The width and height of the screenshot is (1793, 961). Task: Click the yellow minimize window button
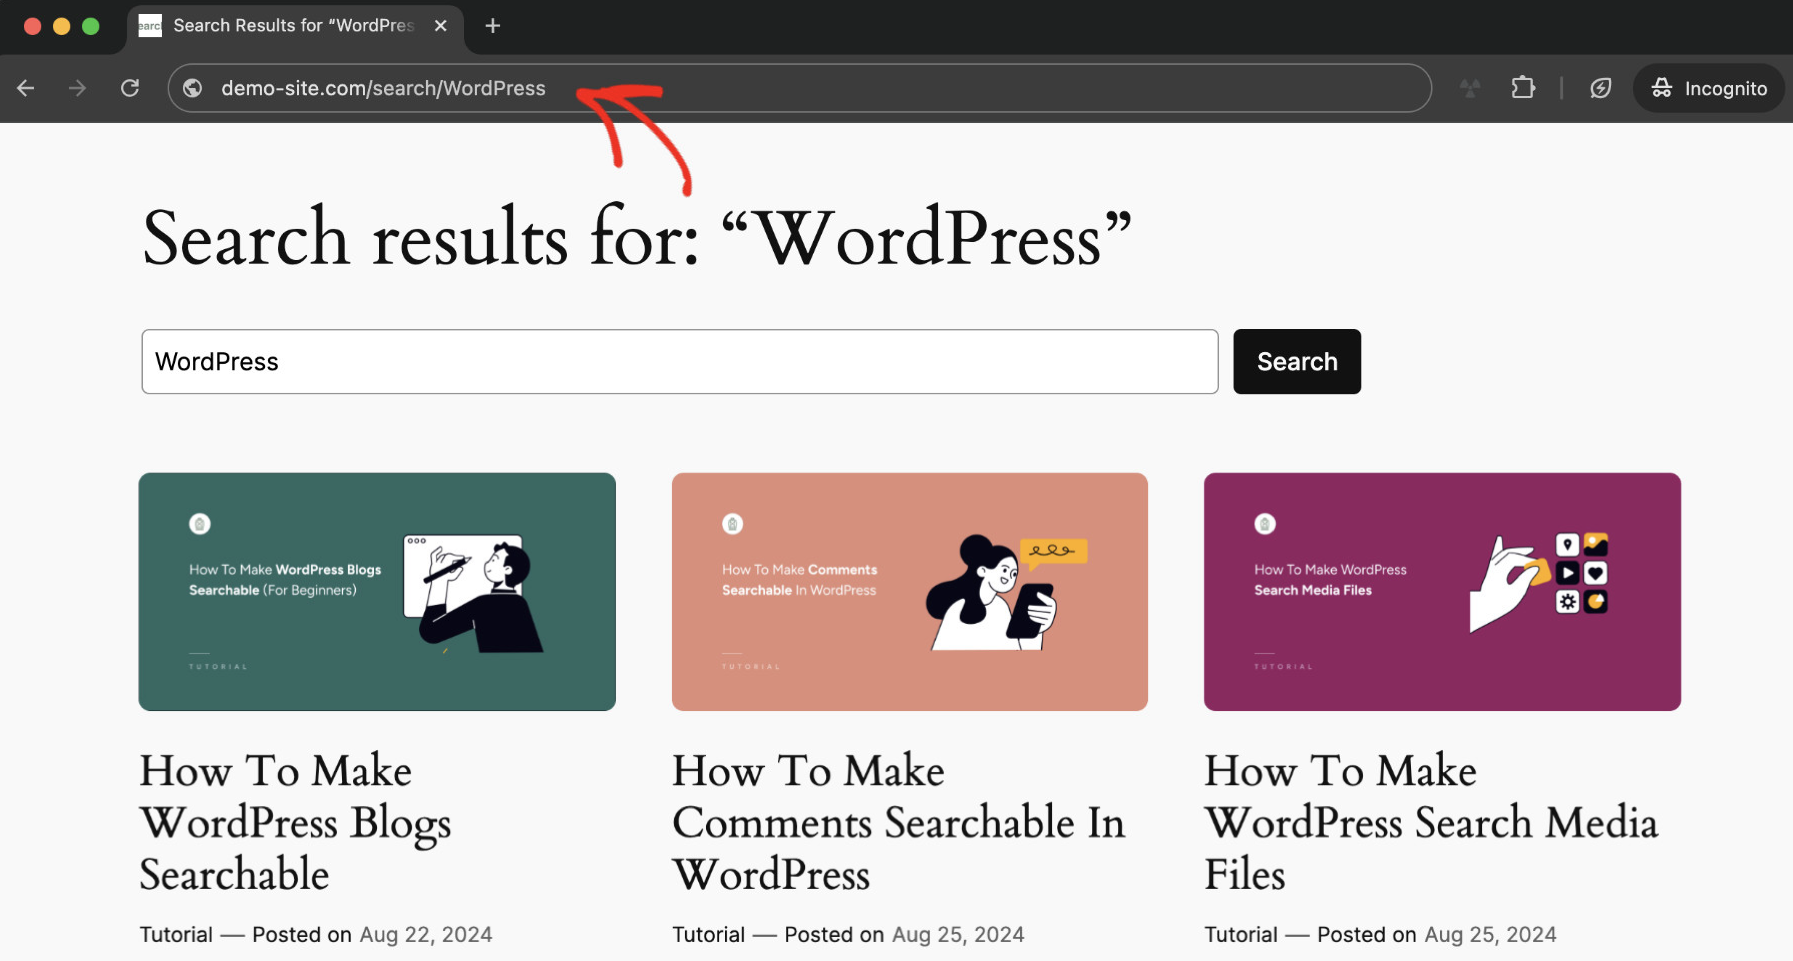[x=61, y=26]
